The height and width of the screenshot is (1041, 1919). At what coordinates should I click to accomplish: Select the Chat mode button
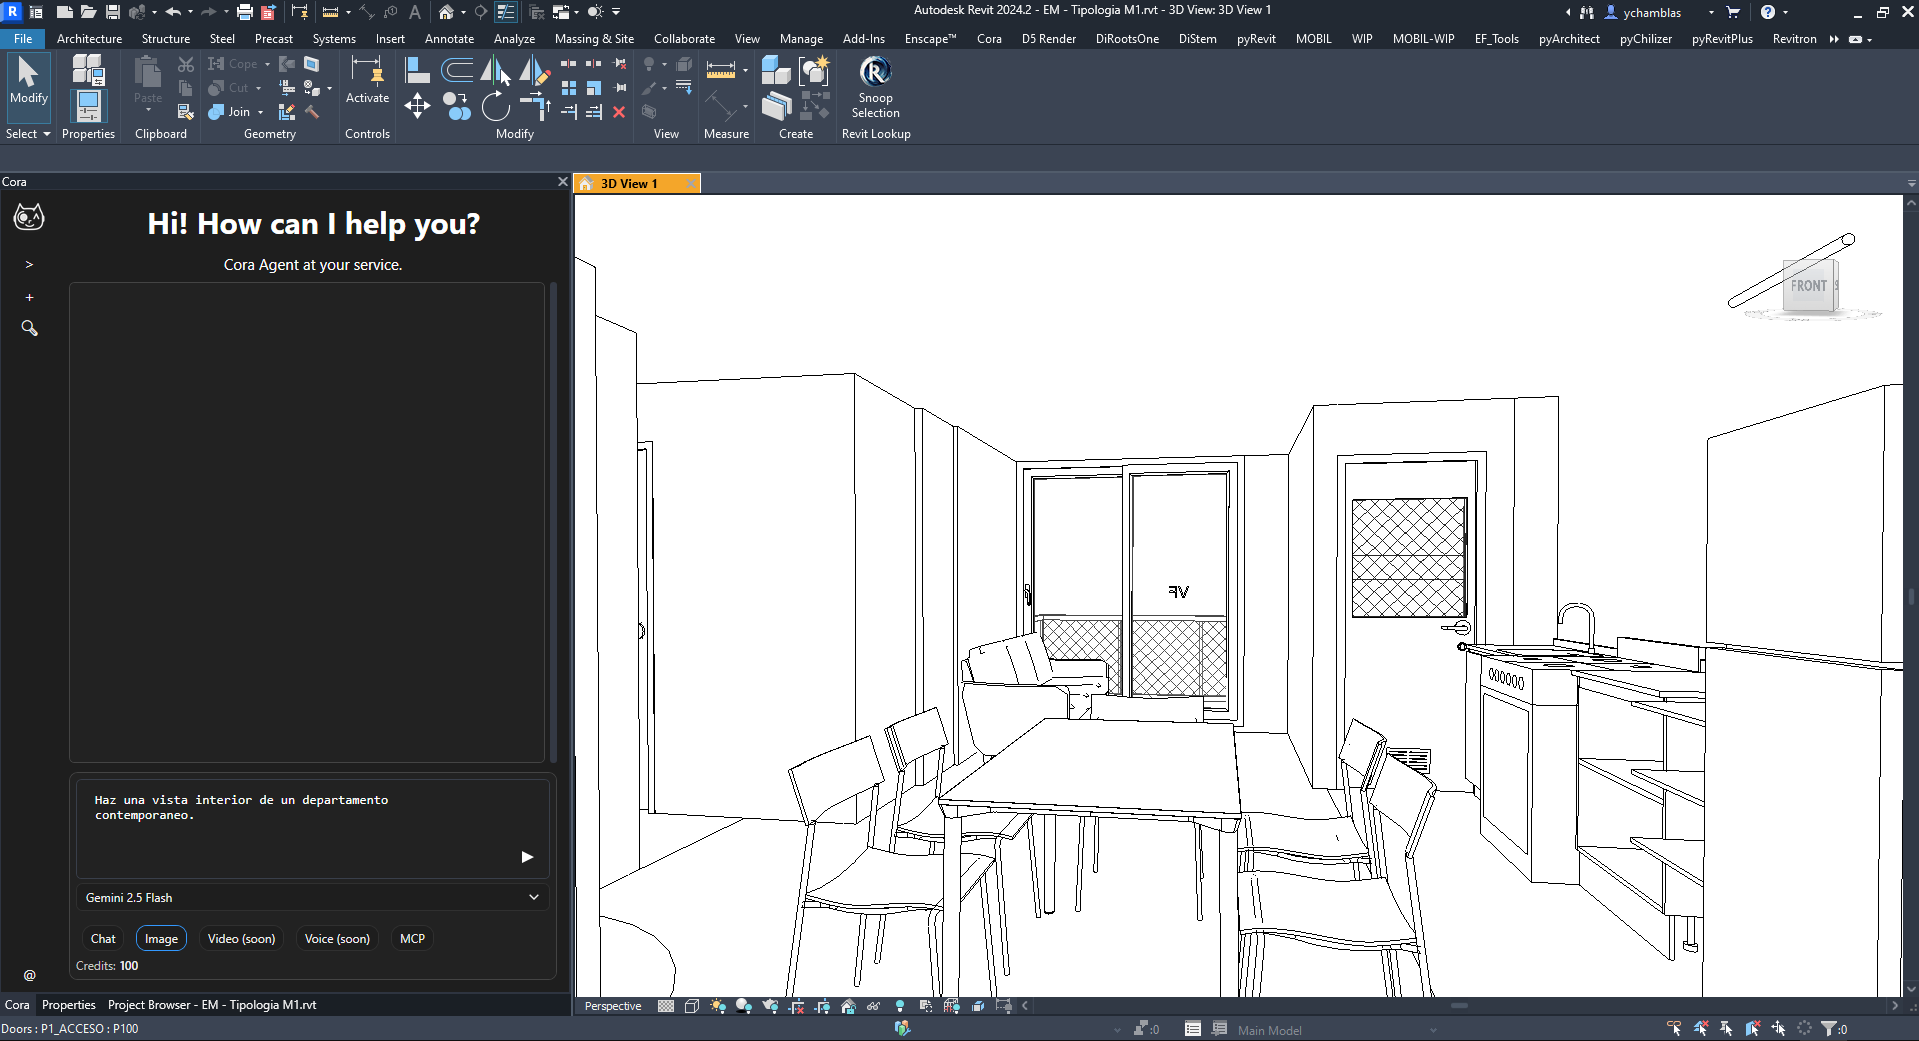(x=103, y=938)
